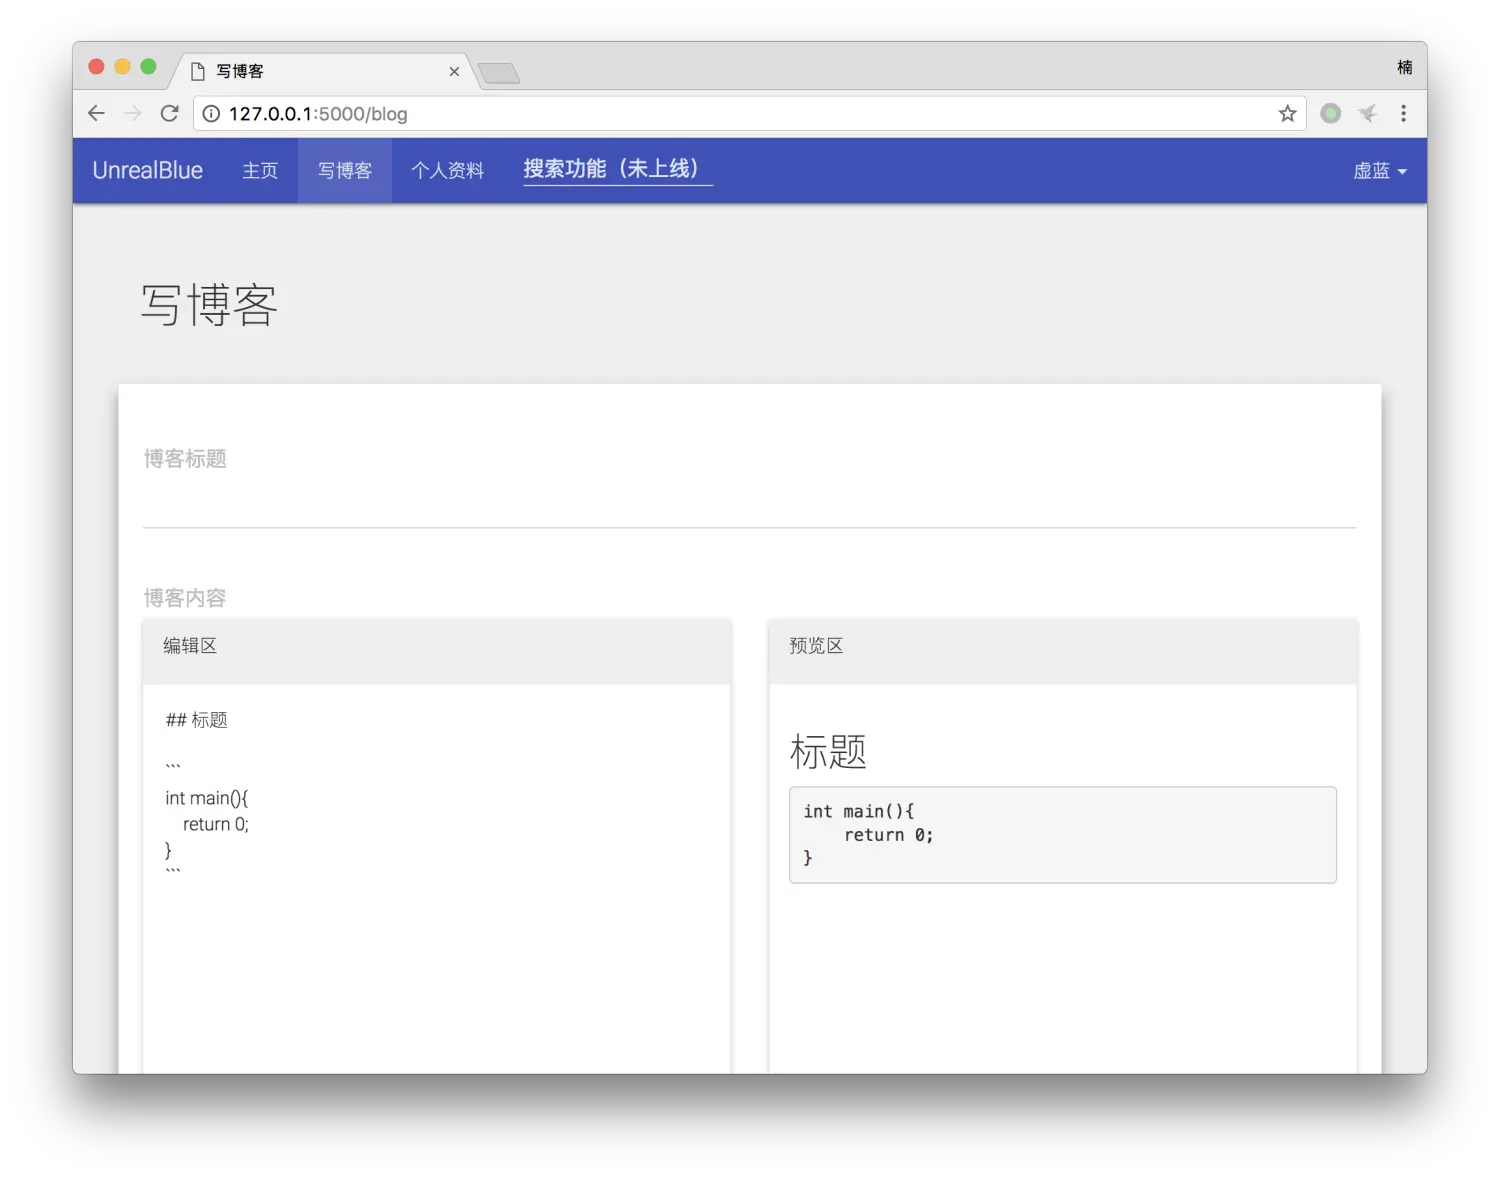1500x1178 pixels.
Task: Select the 'int main(){' line in editor
Action: [207, 798]
